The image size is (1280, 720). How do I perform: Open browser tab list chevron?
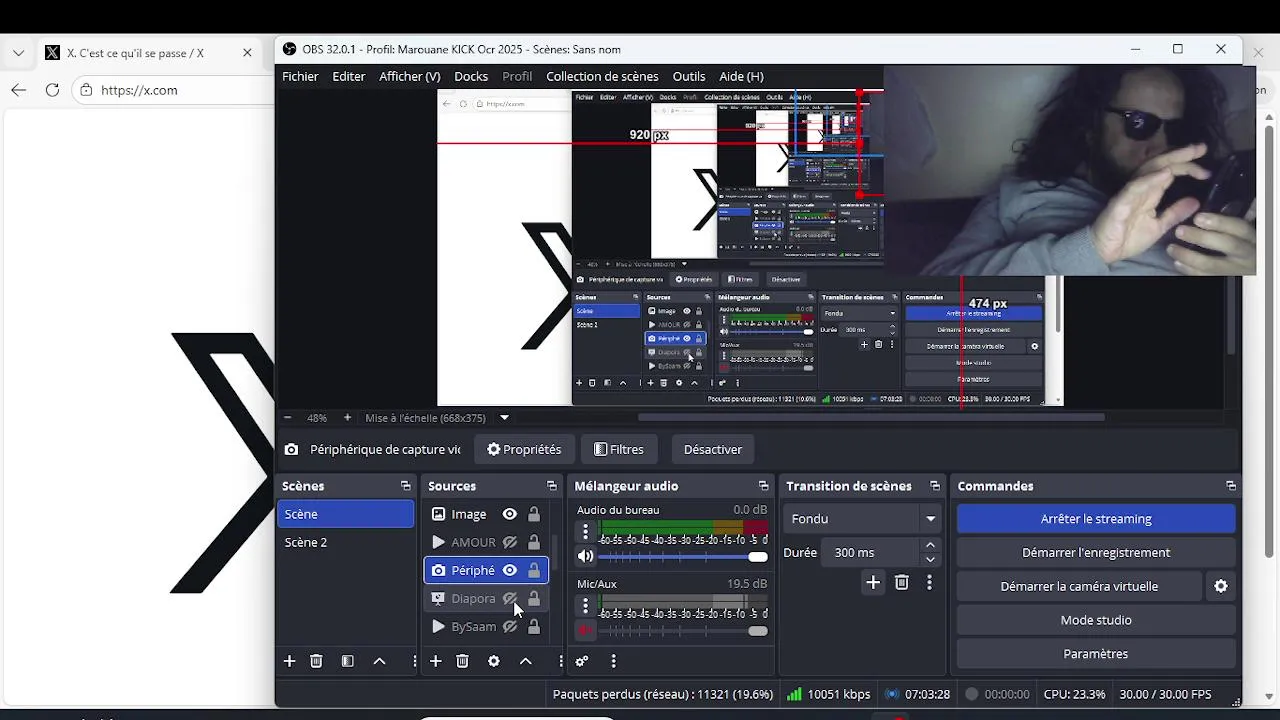(x=18, y=53)
